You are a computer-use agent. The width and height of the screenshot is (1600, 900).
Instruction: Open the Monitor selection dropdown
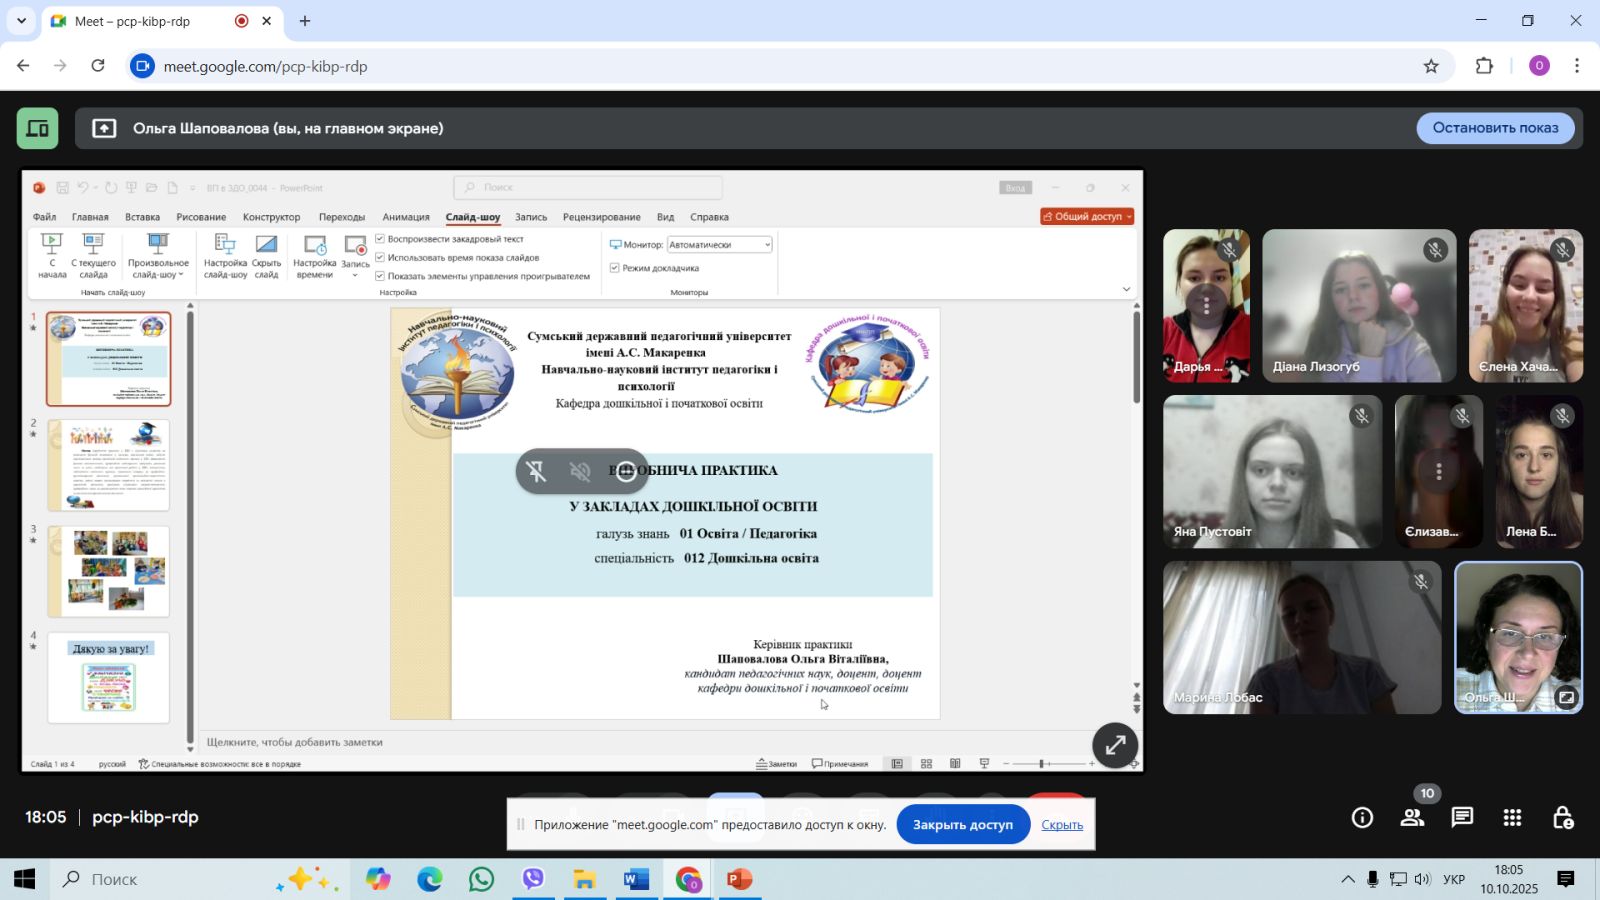pyautogui.click(x=720, y=245)
